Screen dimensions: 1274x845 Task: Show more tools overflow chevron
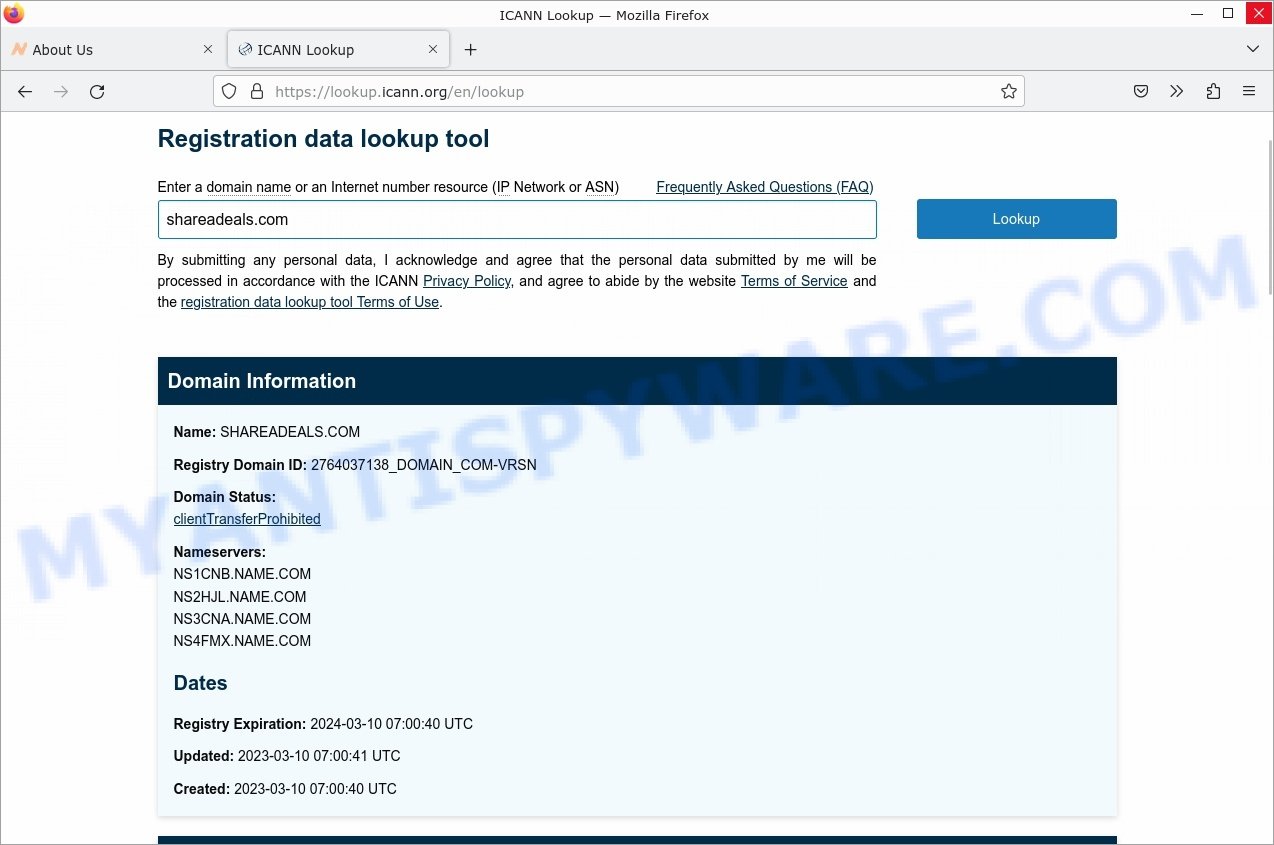pos(1176,92)
